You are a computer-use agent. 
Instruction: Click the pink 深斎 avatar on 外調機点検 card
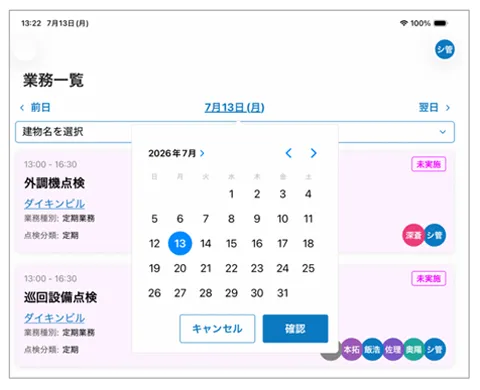(x=414, y=235)
